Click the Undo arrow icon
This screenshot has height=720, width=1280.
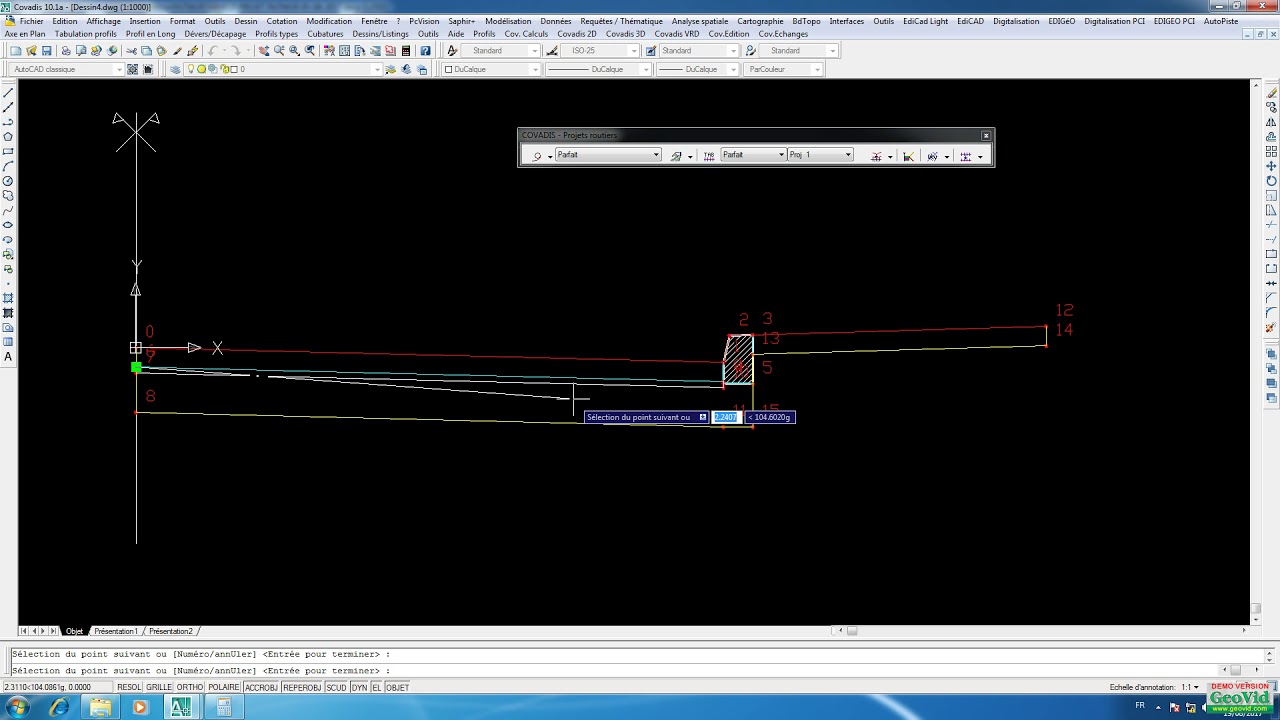click(212, 51)
